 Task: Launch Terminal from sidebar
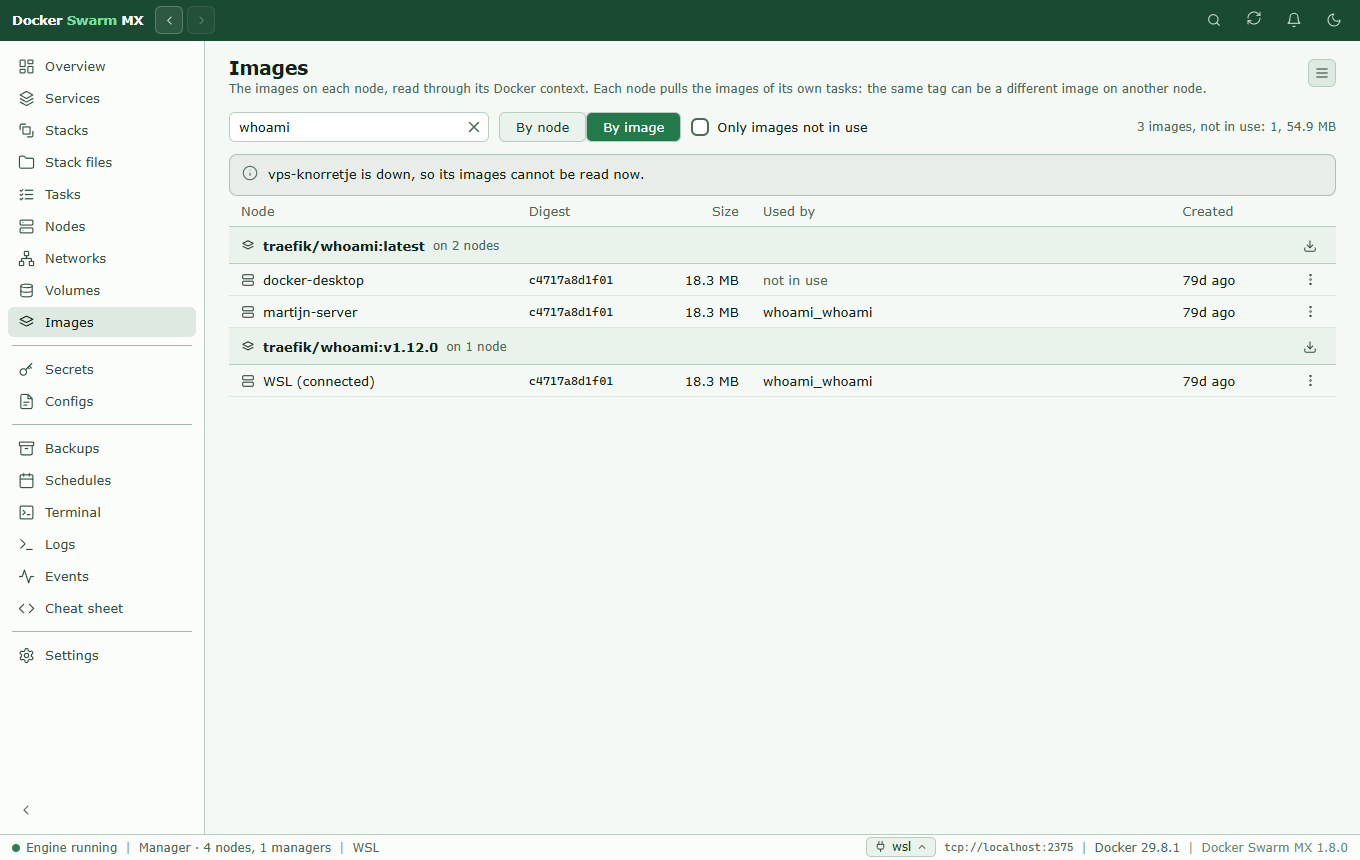pyautogui.click(x=102, y=512)
